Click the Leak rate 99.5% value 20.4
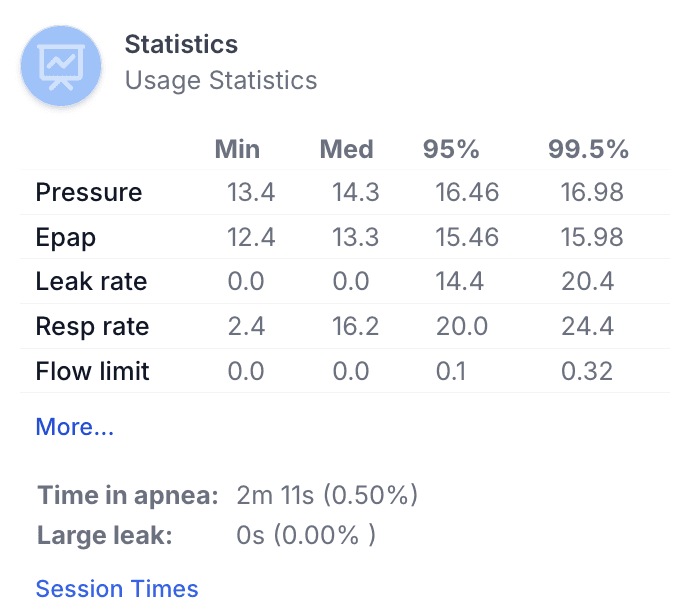Screen dimensions: 692x616 tap(587, 282)
